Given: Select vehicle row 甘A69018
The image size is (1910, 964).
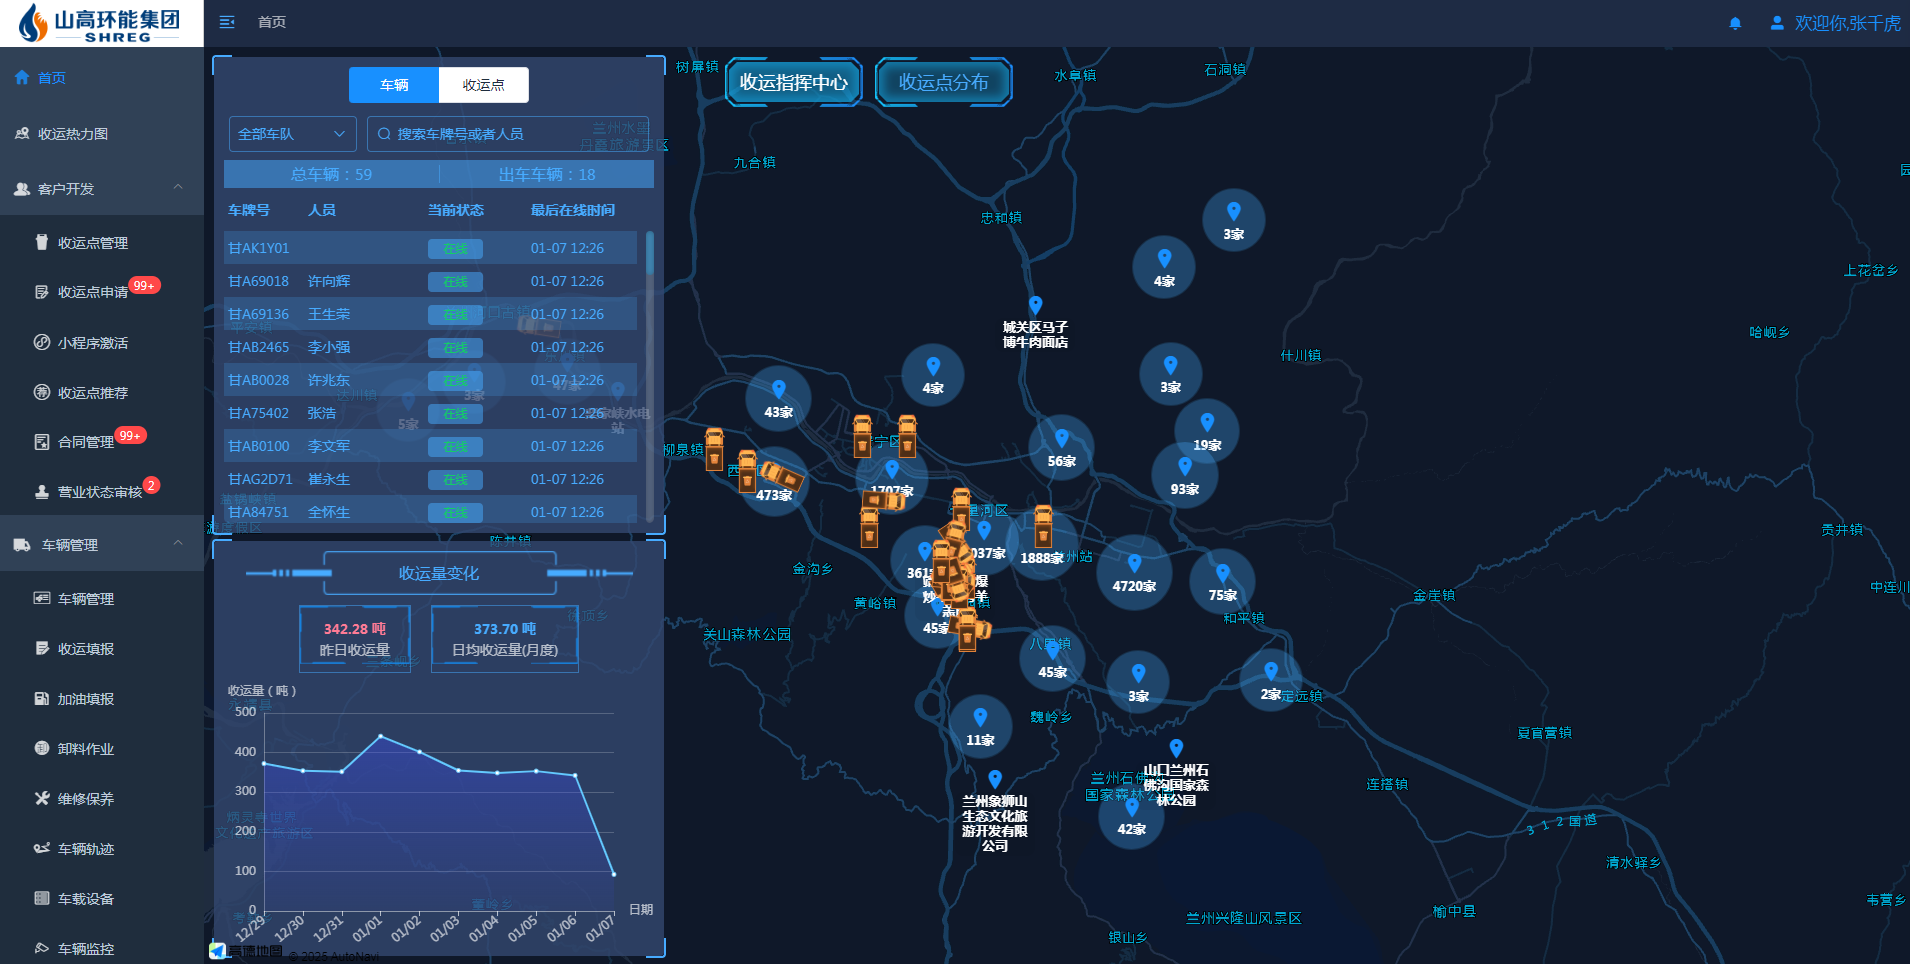Looking at the screenshot, I should (430, 281).
